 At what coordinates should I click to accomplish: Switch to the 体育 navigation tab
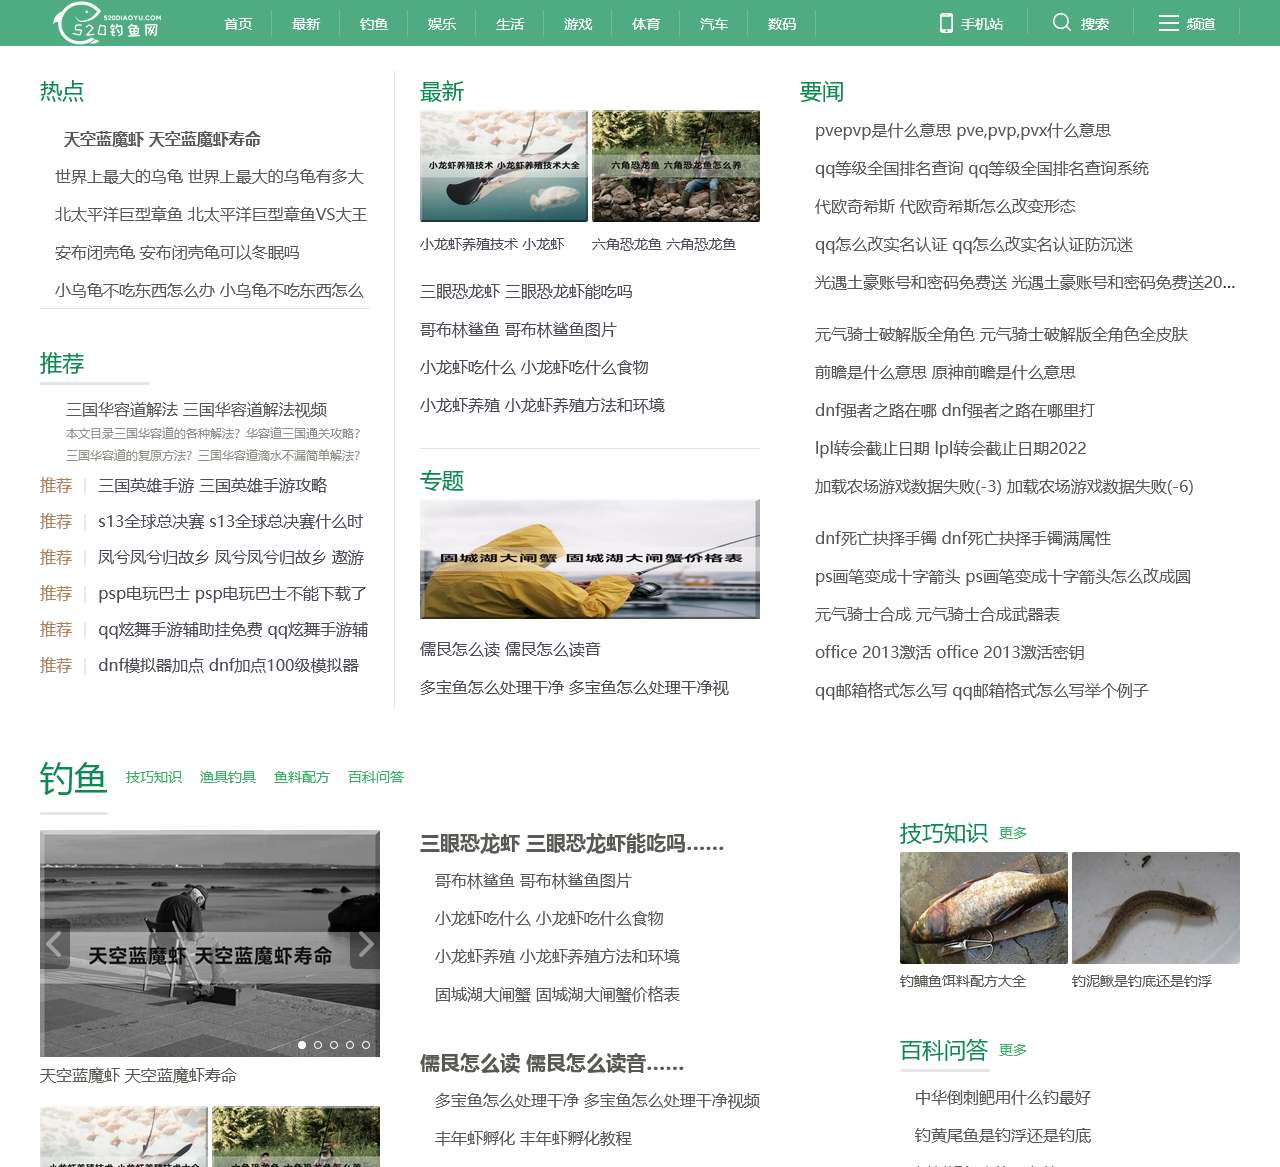tap(646, 23)
